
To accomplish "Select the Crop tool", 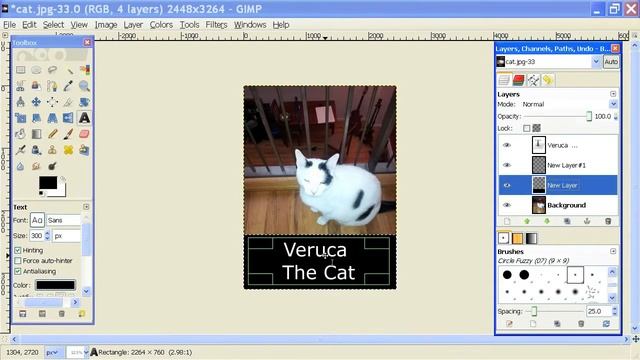I will tap(68, 102).
